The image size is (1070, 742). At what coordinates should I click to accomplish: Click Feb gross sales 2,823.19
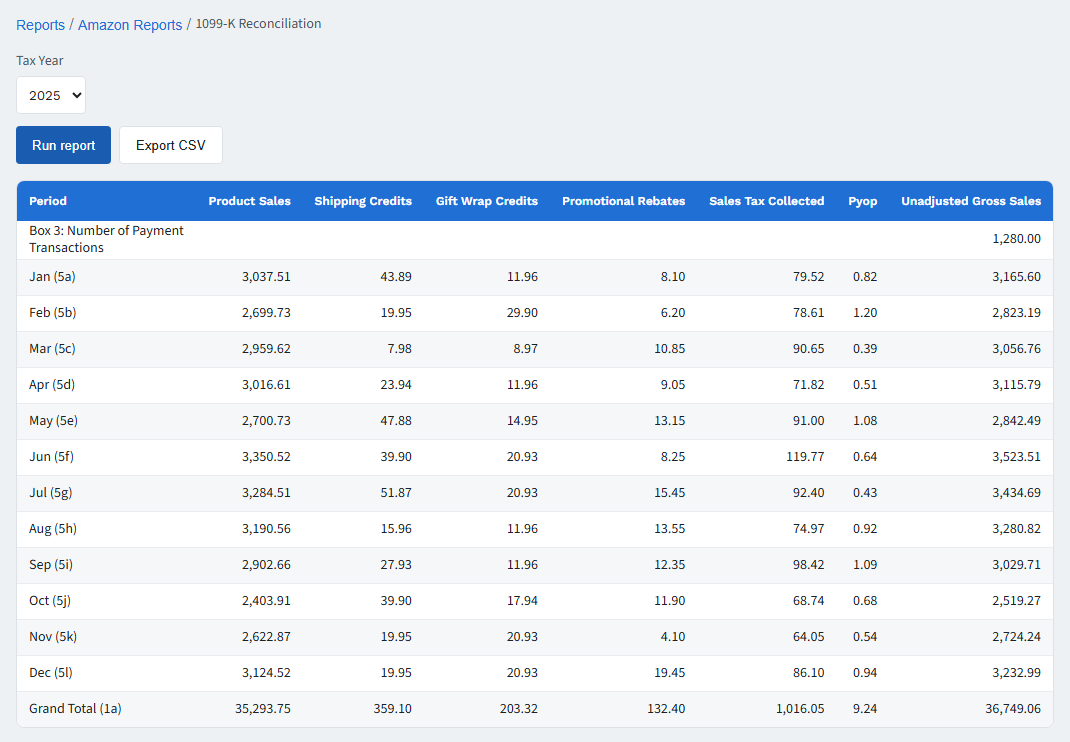click(x=1016, y=313)
